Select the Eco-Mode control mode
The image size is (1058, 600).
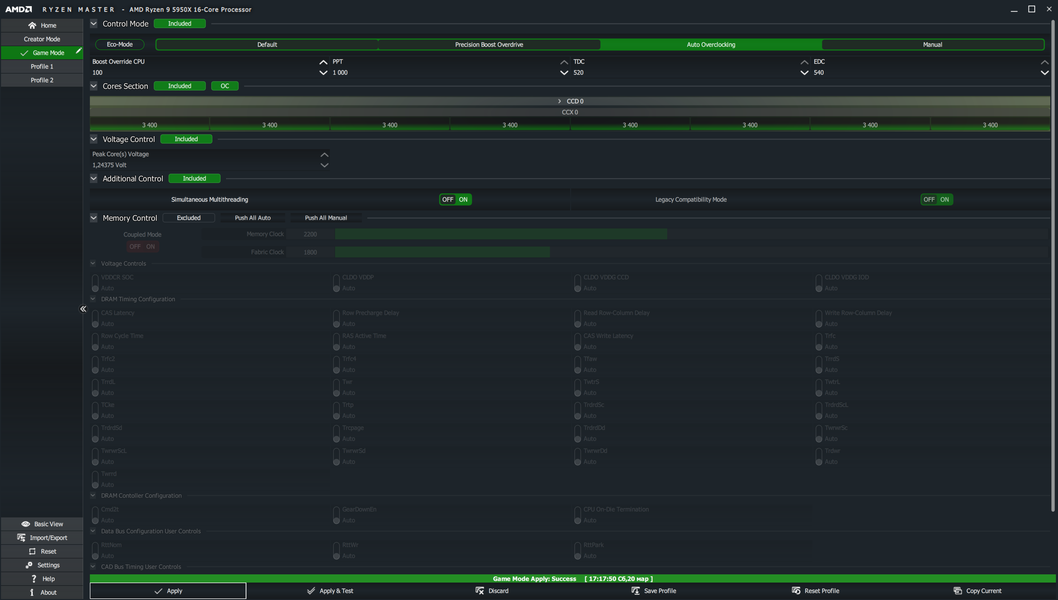[x=119, y=45]
